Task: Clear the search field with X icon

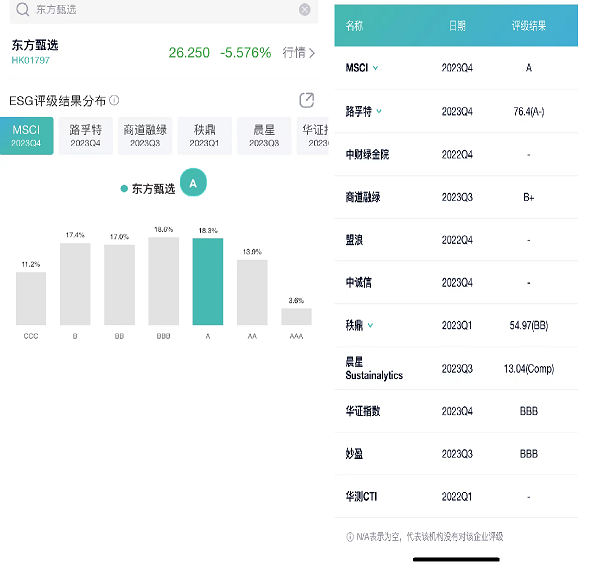Action: coord(305,10)
